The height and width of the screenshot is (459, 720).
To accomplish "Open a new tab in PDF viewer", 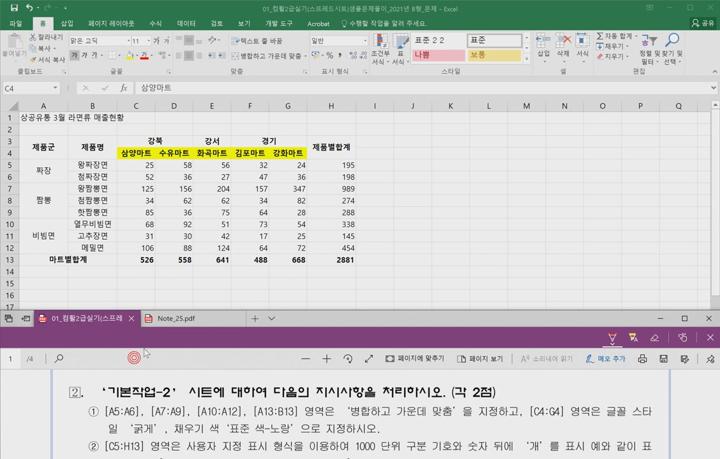I will point(255,319).
